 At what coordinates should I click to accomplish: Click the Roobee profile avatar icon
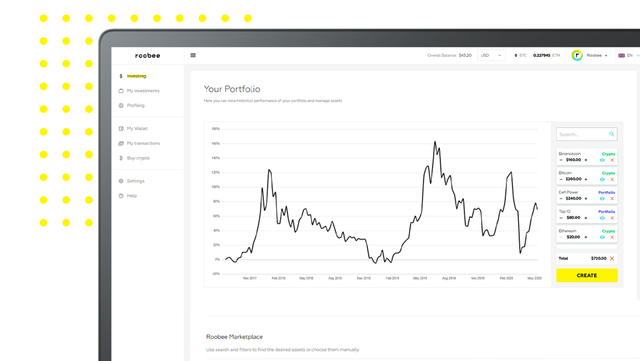(577, 55)
